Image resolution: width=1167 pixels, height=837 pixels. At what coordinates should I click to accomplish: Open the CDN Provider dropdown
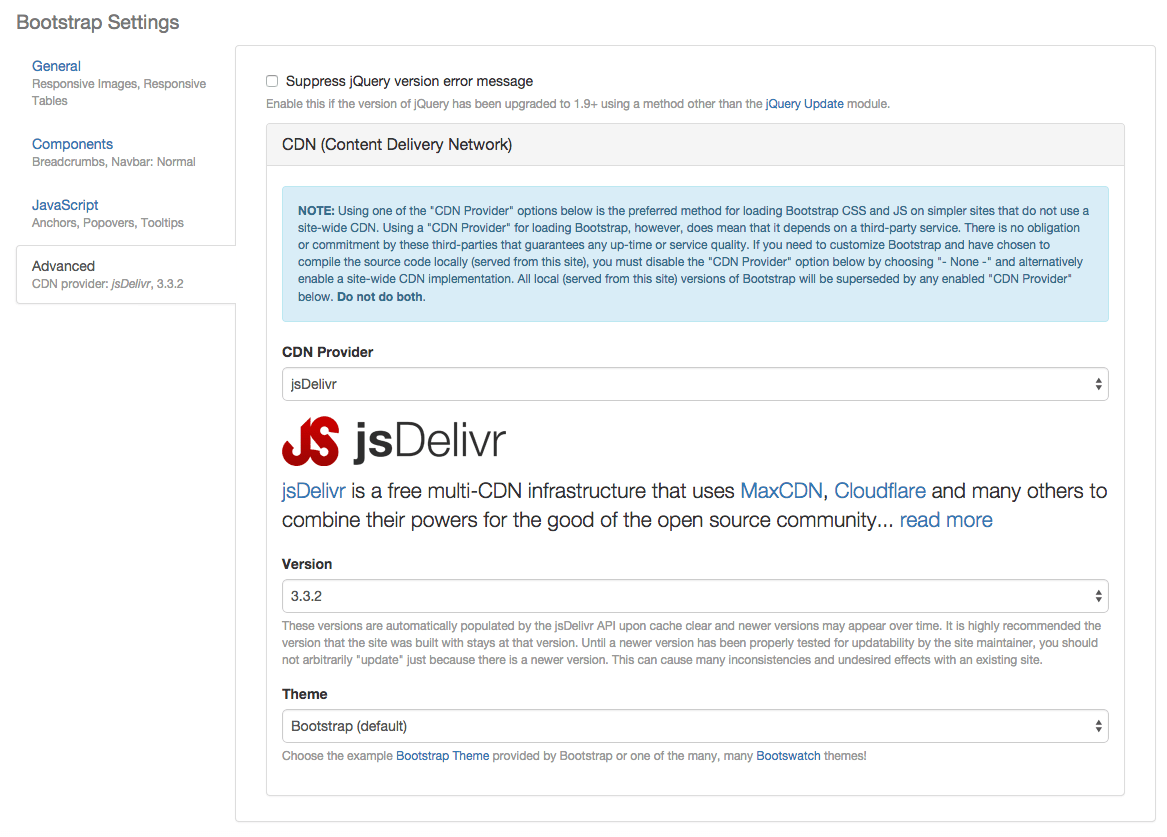(x=695, y=385)
